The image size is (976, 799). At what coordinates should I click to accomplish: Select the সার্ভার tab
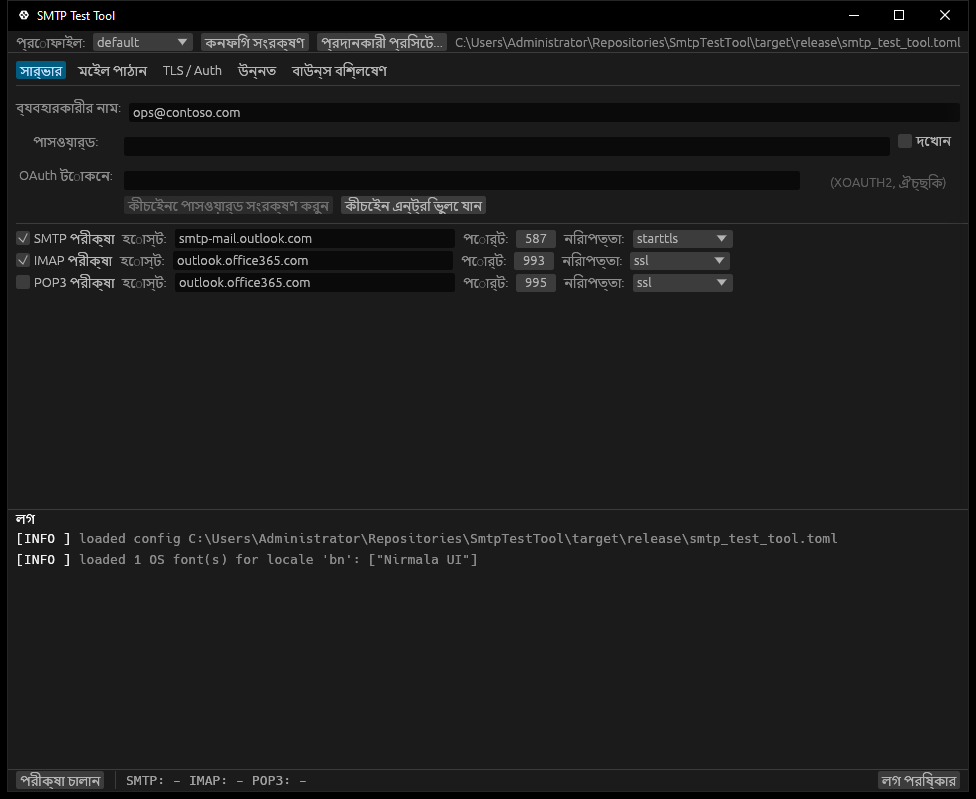tap(40, 71)
